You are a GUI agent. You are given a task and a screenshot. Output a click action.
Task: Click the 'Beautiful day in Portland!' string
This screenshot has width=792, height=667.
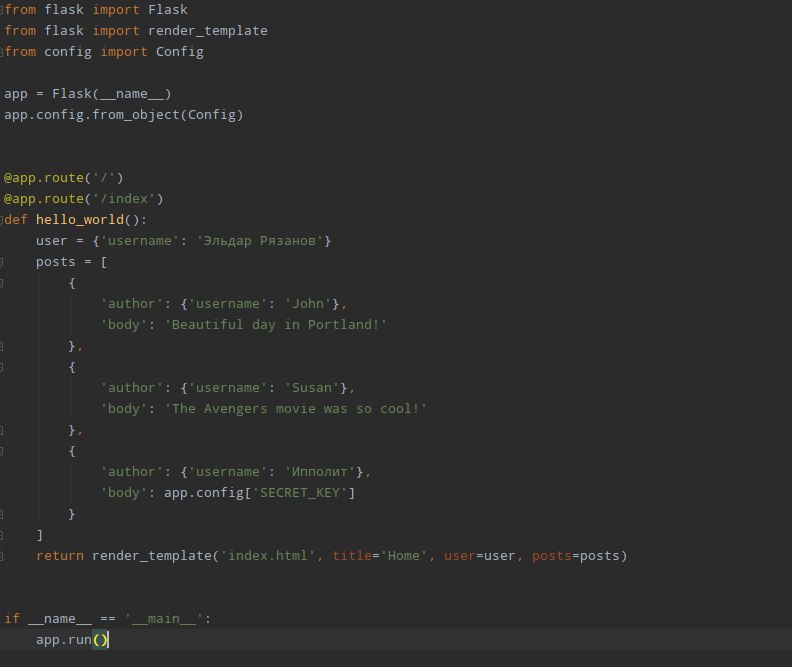click(x=275, y=325)
